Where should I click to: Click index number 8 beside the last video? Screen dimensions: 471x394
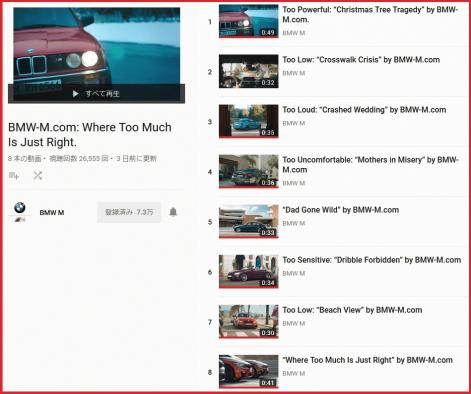click(x=210, y=372)
